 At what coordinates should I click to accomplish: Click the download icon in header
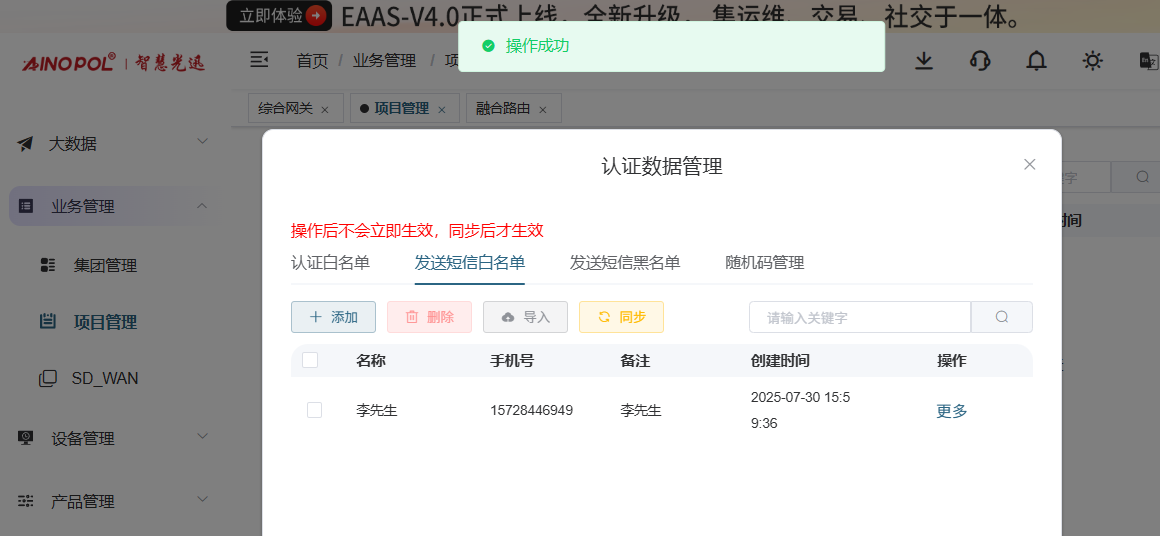point(924,61)
